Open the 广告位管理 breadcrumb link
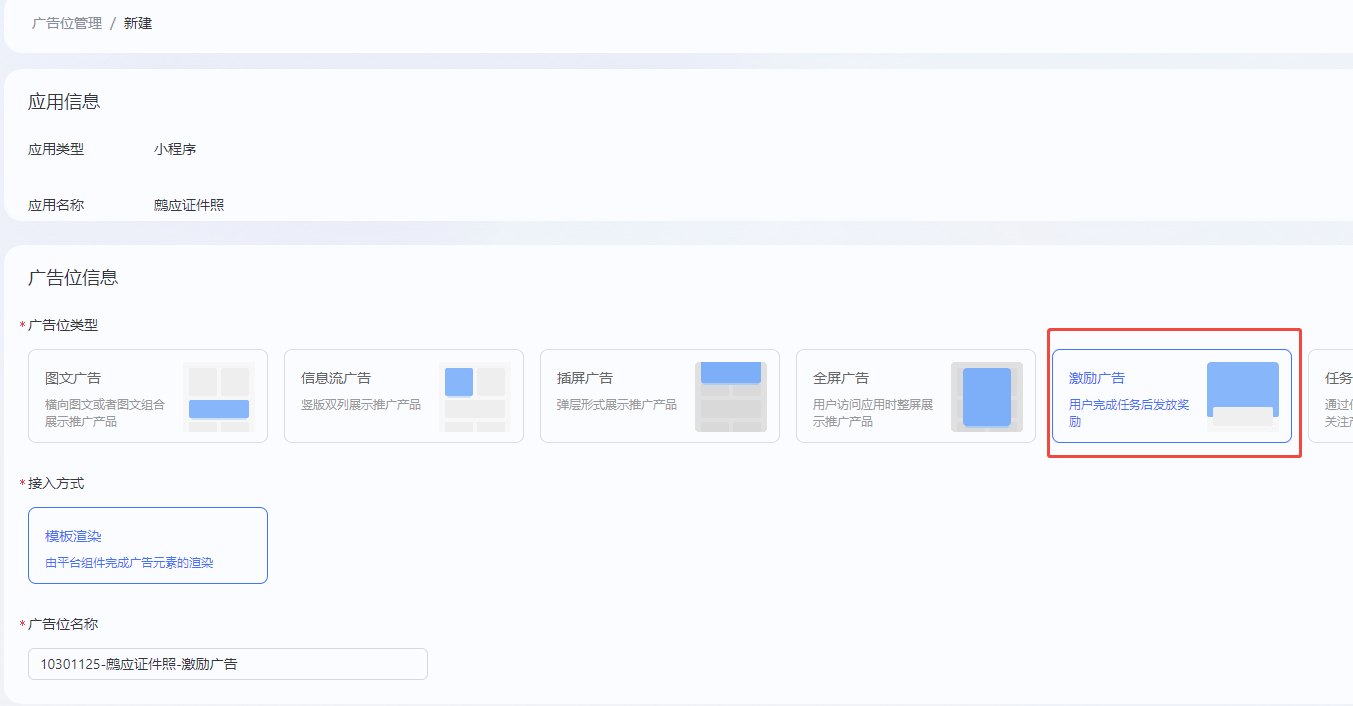Viewport: 1353px width, 706px height. pyautogui.click(x=66, y=23)
